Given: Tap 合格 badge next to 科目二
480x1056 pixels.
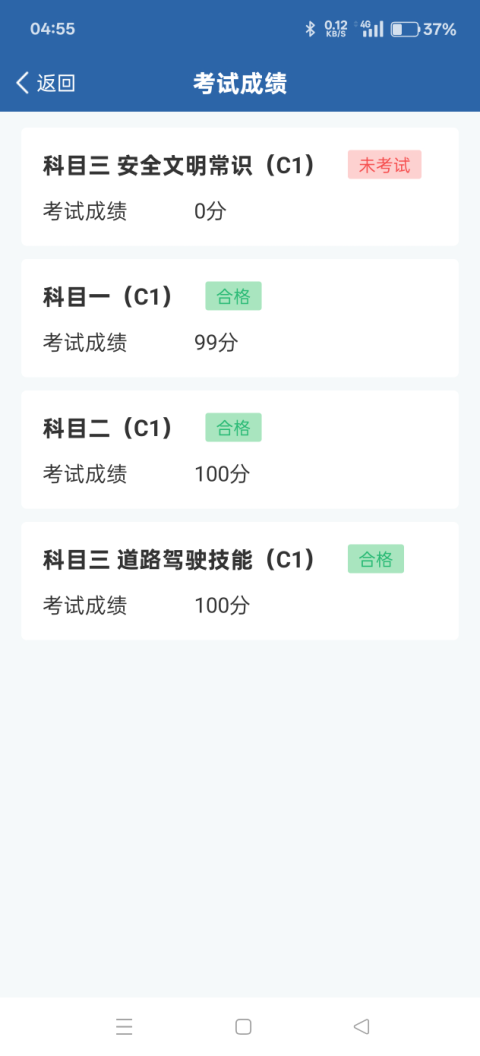Looking at the screenshot, I should coord(234,428).
